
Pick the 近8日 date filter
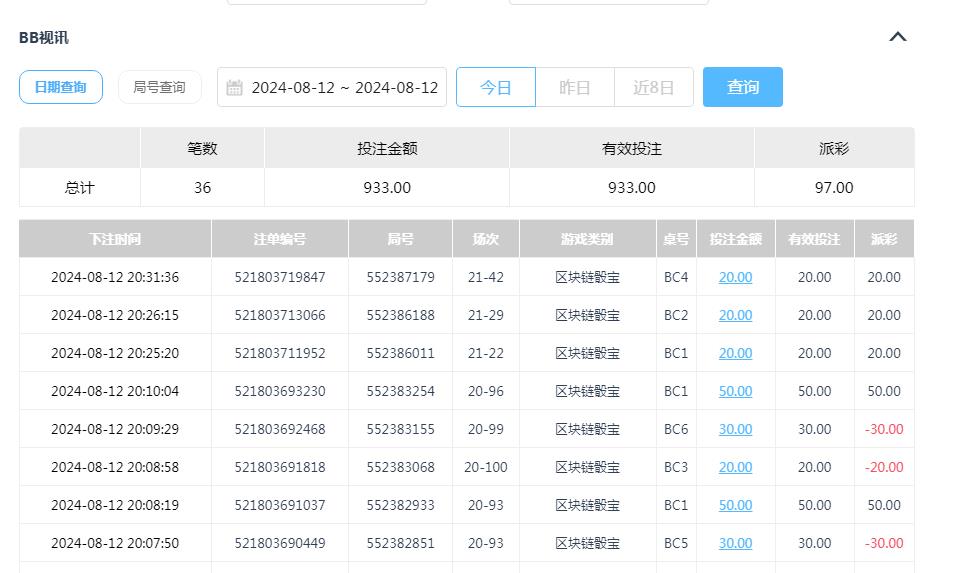(x=653, y=87)
